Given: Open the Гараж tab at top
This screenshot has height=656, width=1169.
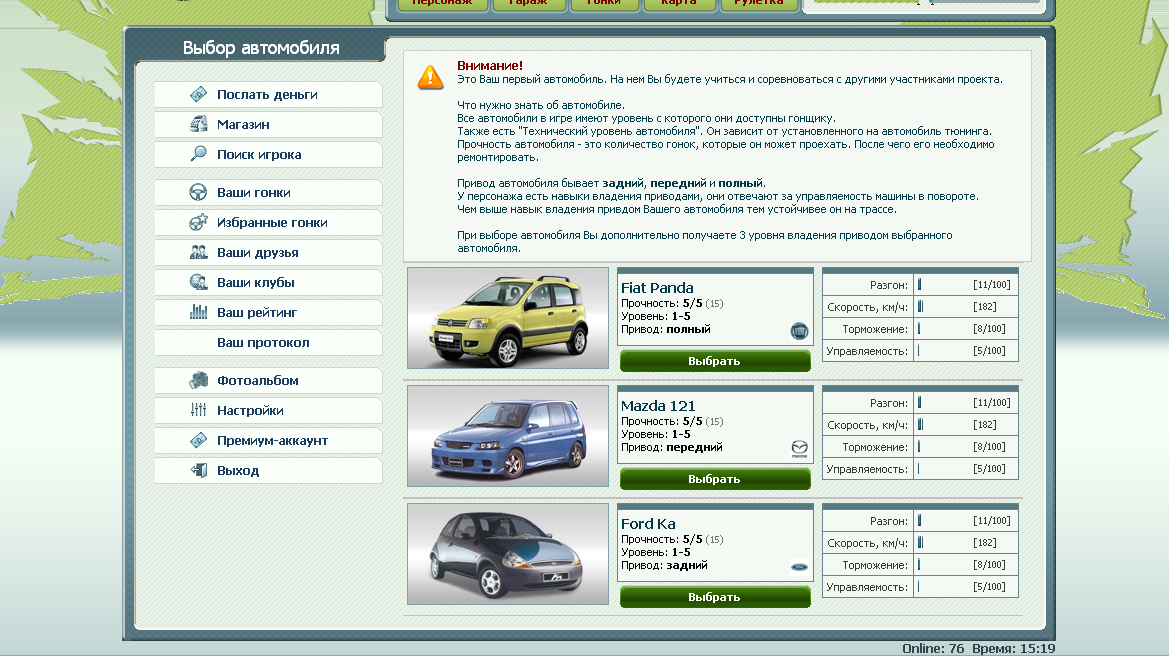Looking at the screenshot, I should [527, 4].
